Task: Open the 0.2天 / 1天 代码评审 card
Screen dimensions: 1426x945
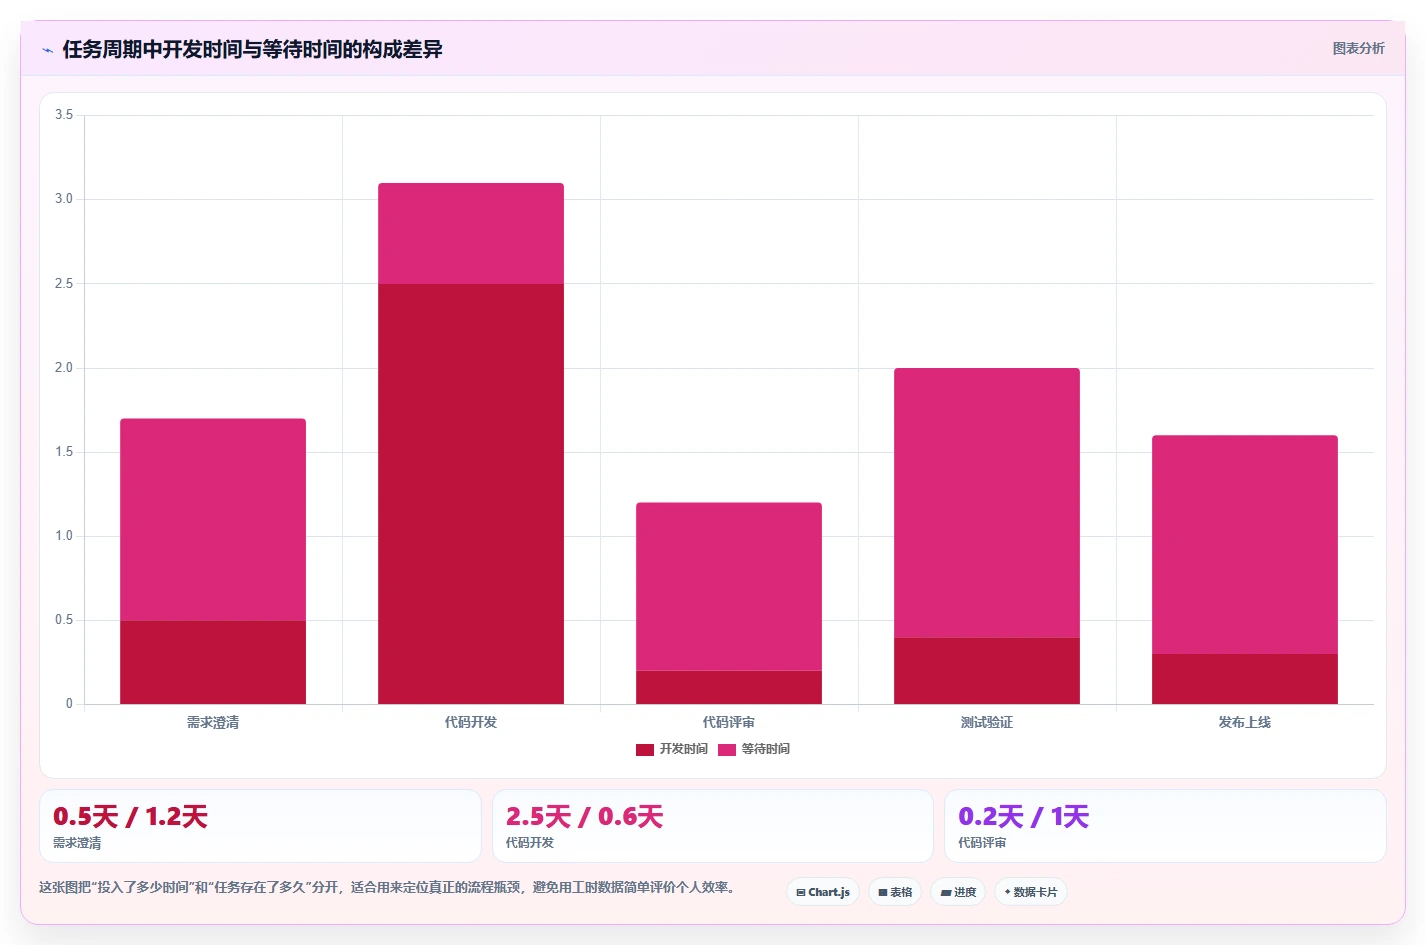Action: [x=1165, y=826]
